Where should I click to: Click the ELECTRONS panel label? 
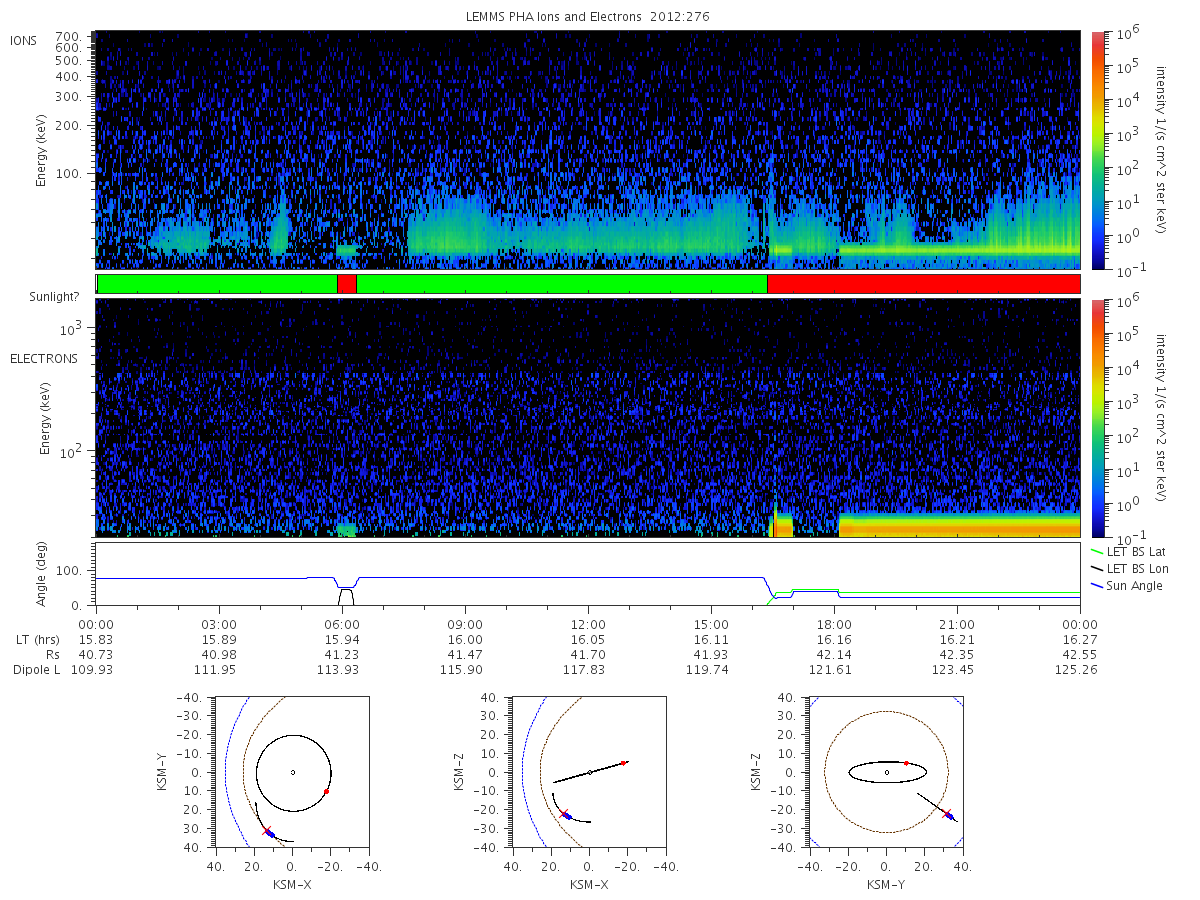pos(43,358)
